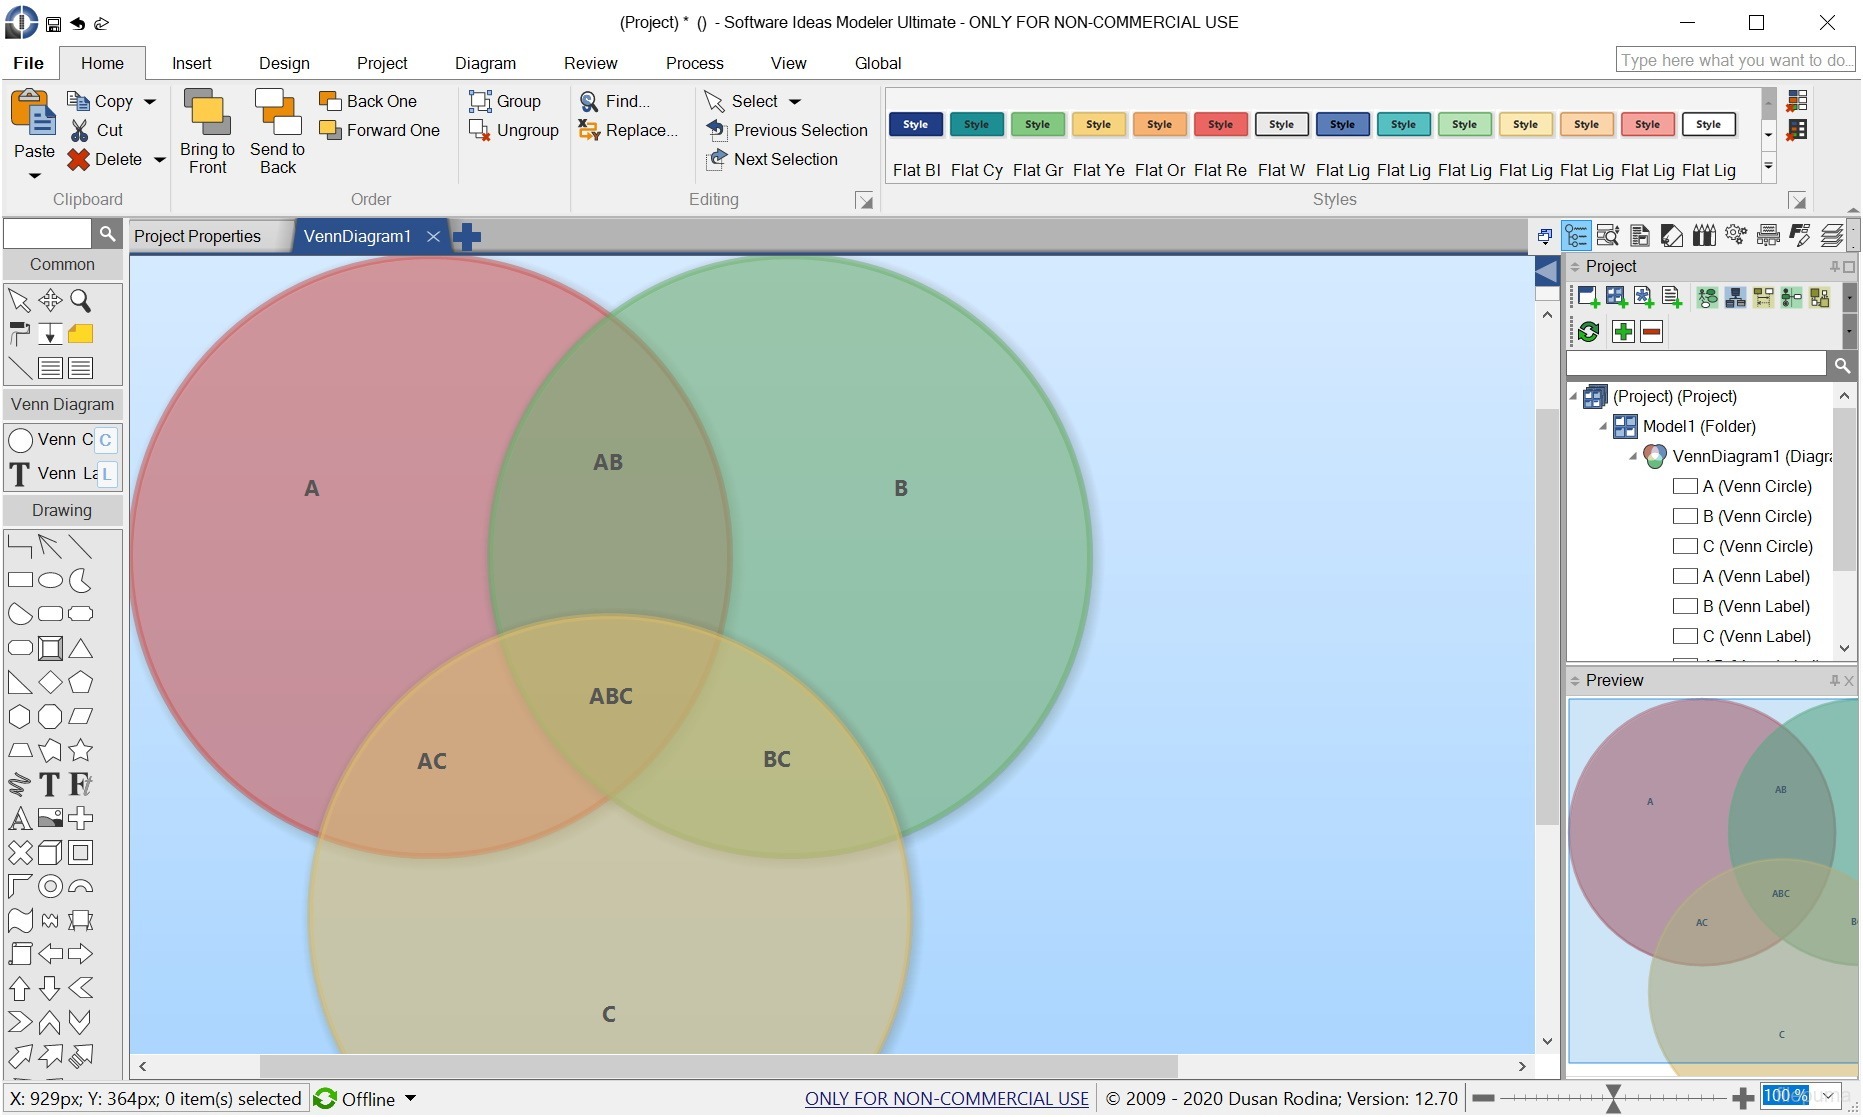
Task: Open the Offline status dropdown
Action: pos(409,1098)
